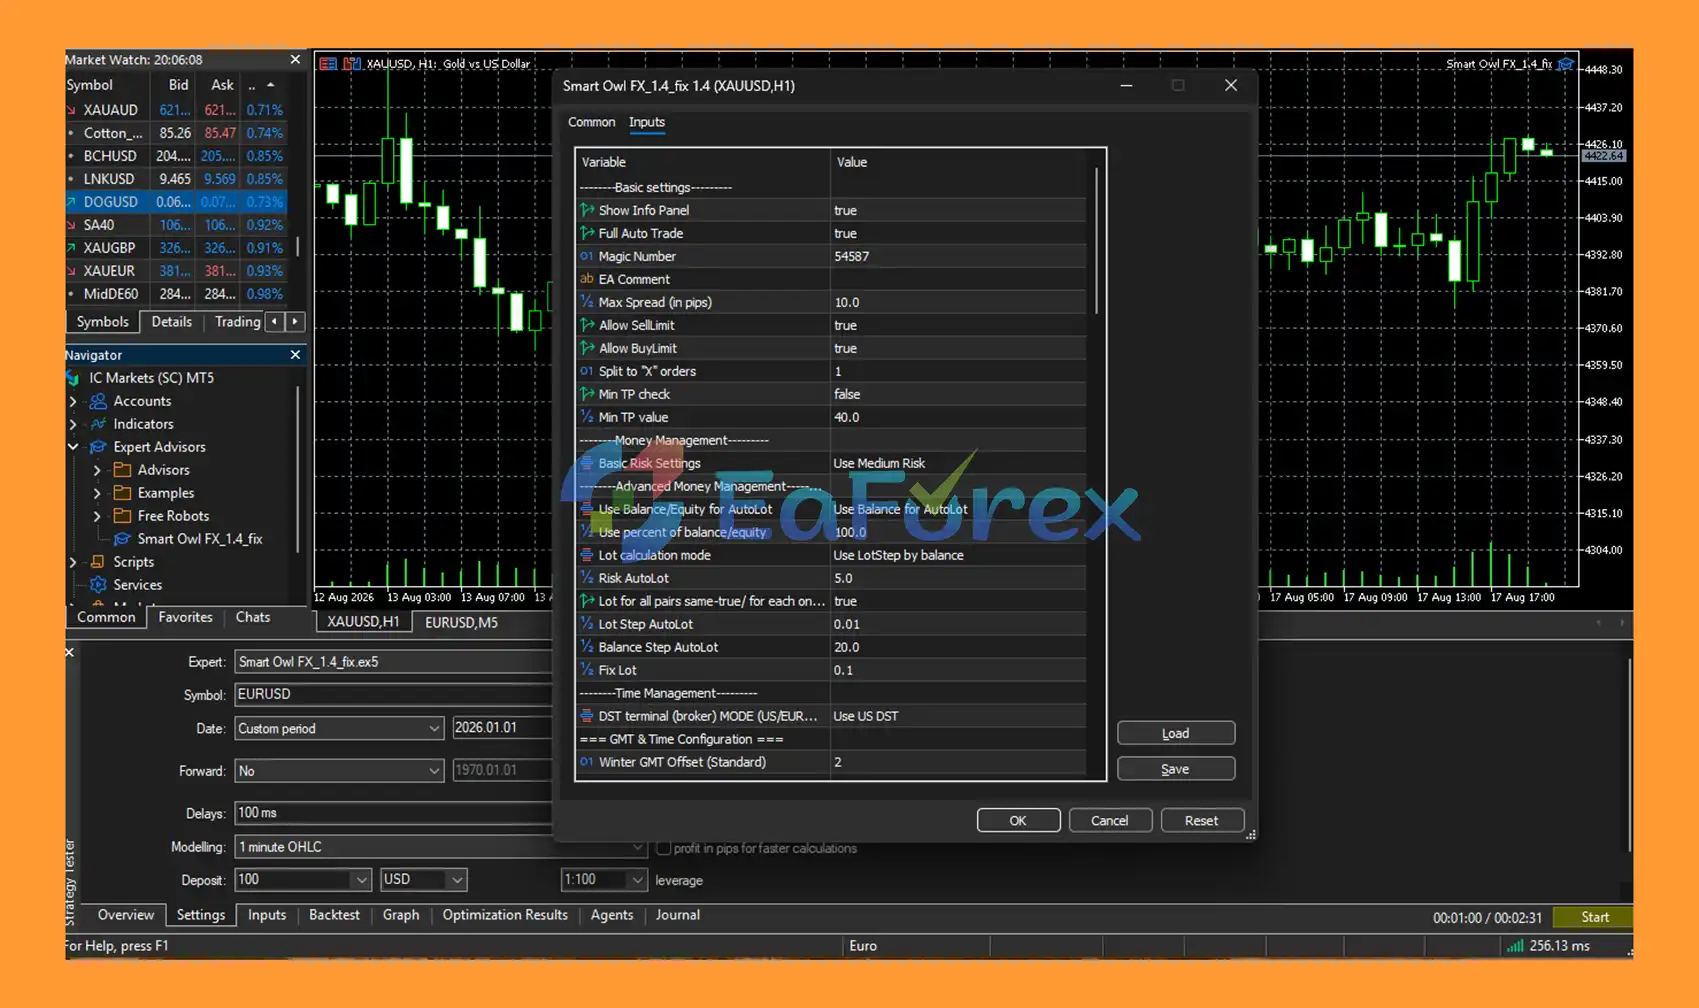Click the connection signal bars icon in status bar
Screen dimensions: 1699x1008
[1515, 946]
